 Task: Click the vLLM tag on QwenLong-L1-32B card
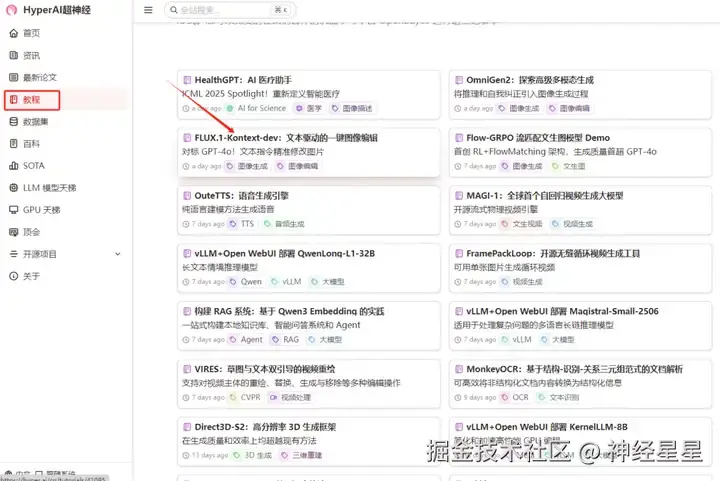(x=287, y=282)
